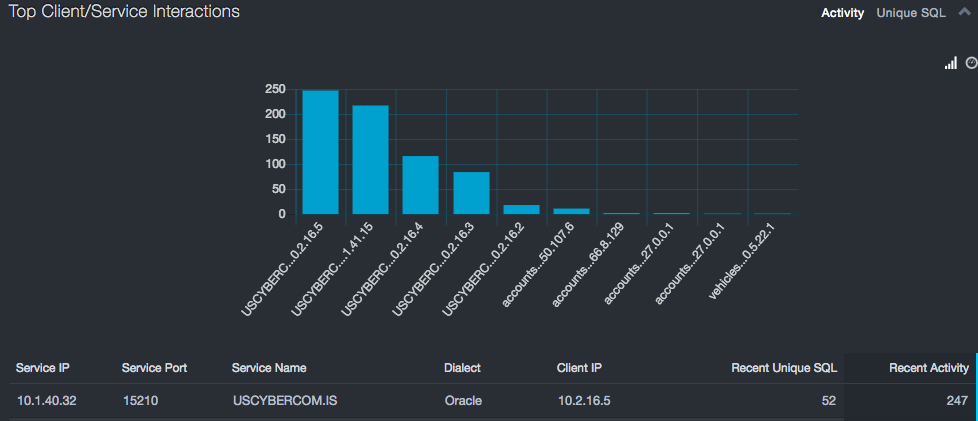The image size is (978, 421).
Task: Open the Unique SQL tab
Action: coord(911,13)
